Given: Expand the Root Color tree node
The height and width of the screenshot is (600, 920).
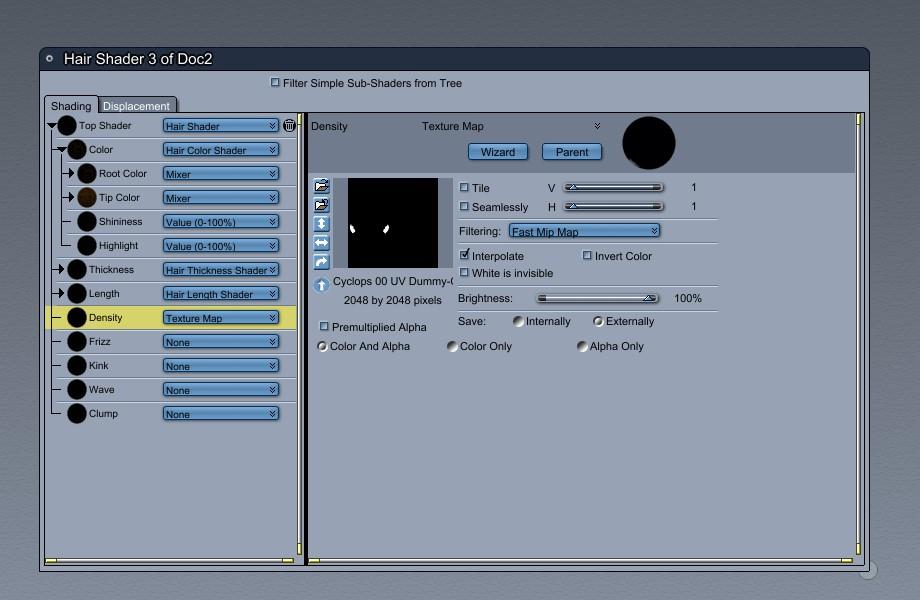Looking at the screenshot, I should coord(71,173).
